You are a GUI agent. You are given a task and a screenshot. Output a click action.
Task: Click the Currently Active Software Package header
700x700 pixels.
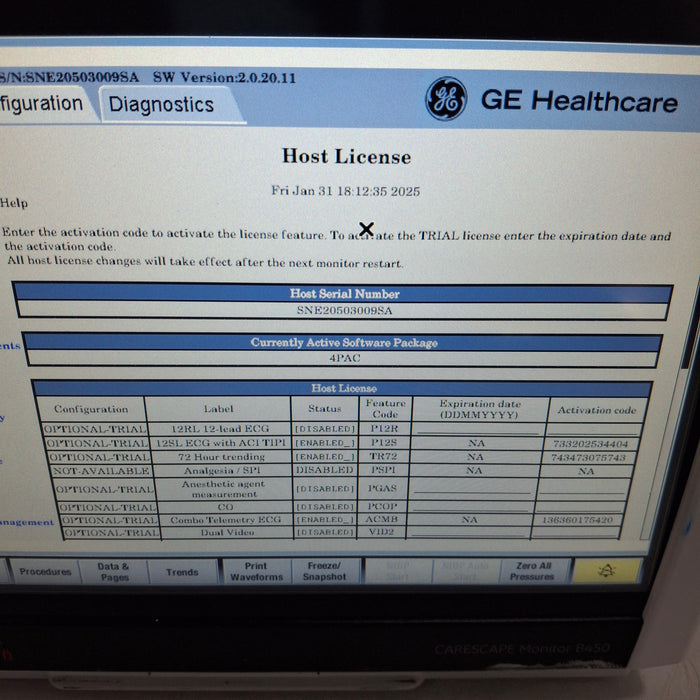coord(344,342)
